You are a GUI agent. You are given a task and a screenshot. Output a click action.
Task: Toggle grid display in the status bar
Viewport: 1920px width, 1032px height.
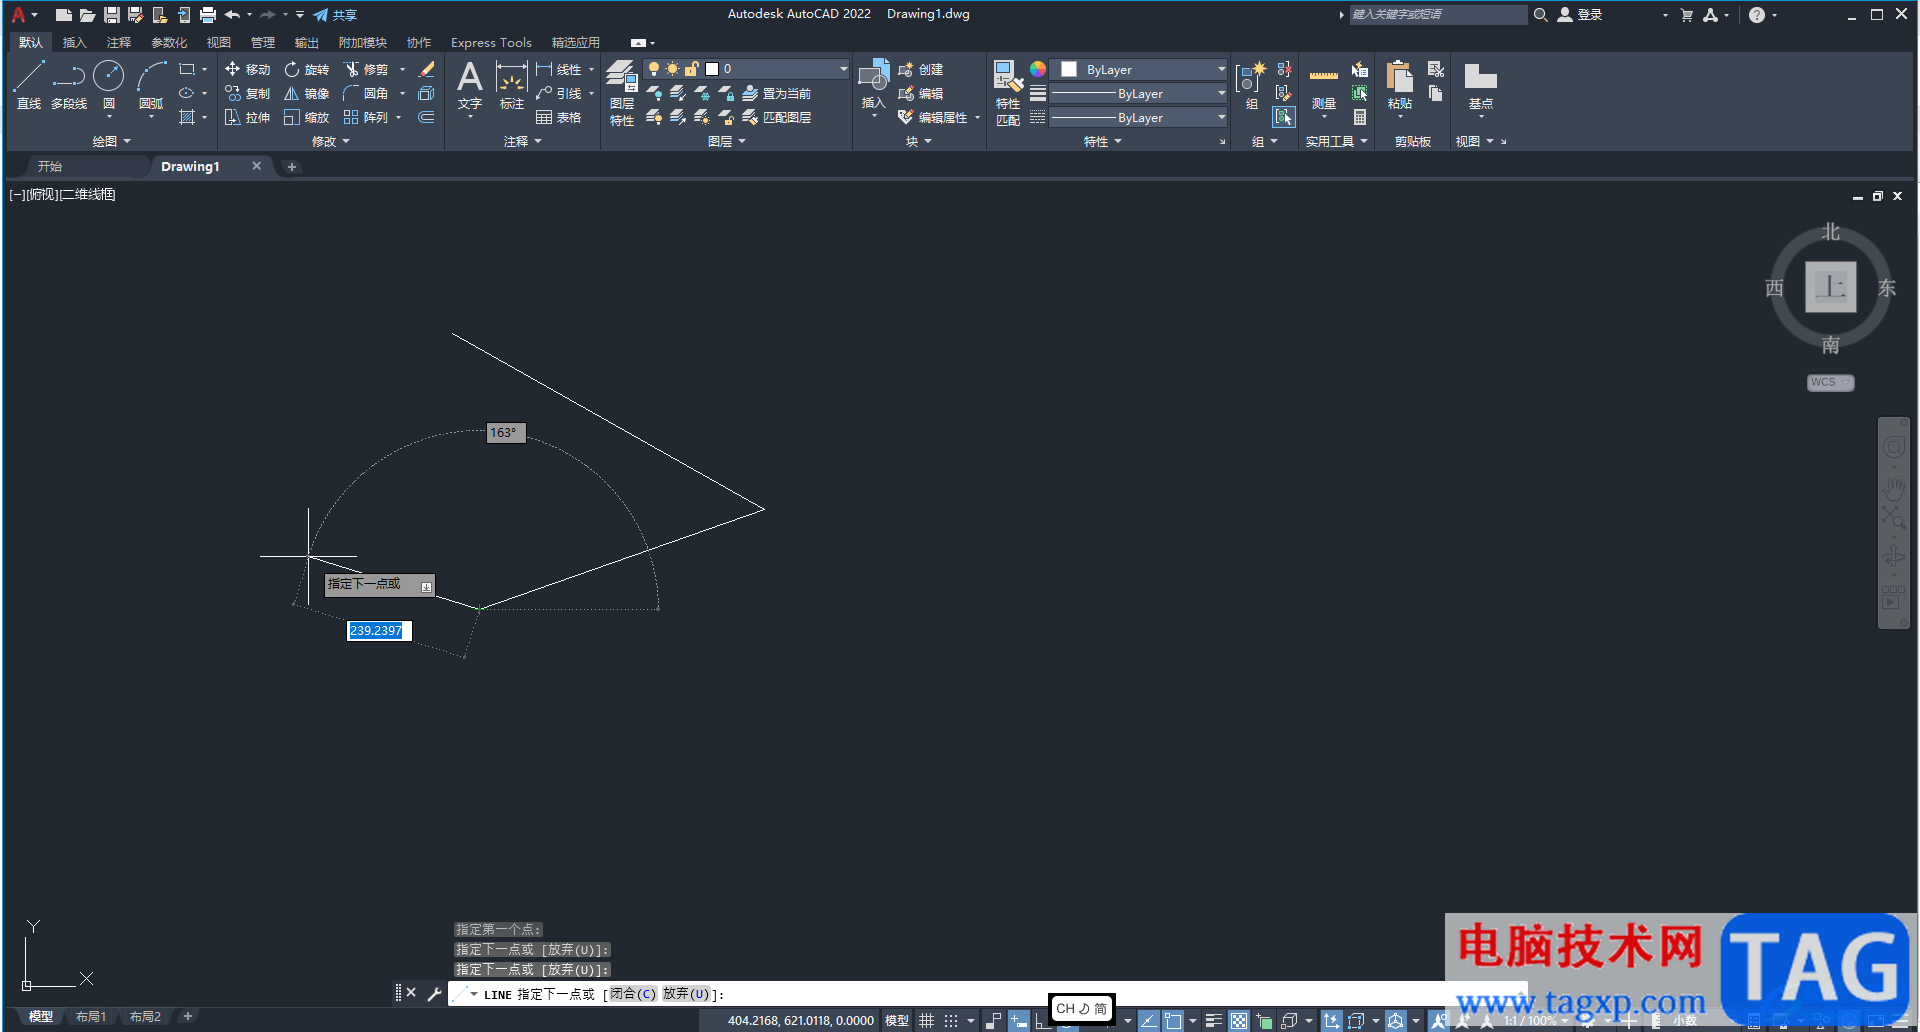pyautogui.click(x=926, y=1020)
